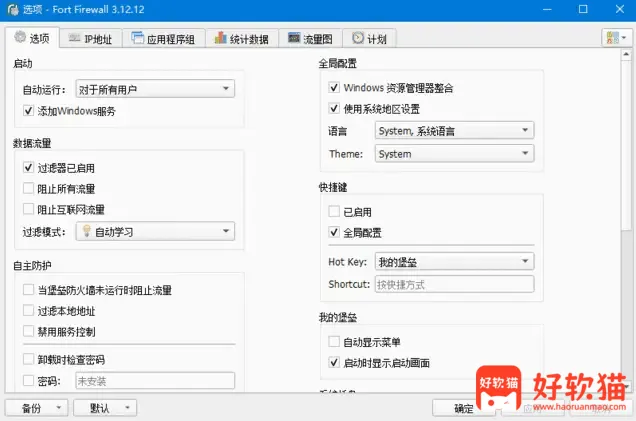The width and height of the screenshot is (636, 421).
Task: Maximize the Fort Firewall window
Action: [x=583, y=9]
